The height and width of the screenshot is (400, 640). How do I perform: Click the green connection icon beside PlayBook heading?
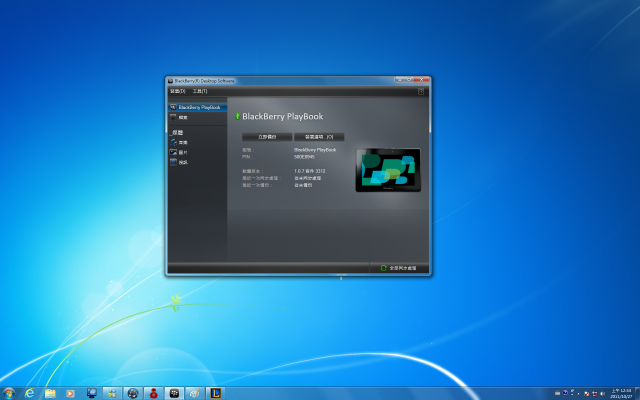238,116
